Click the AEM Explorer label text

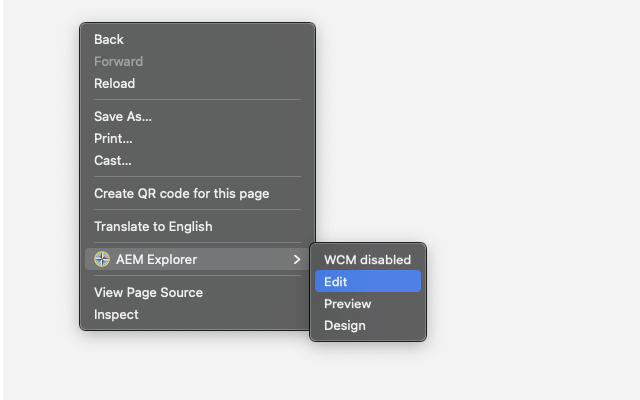click(156, 260)
